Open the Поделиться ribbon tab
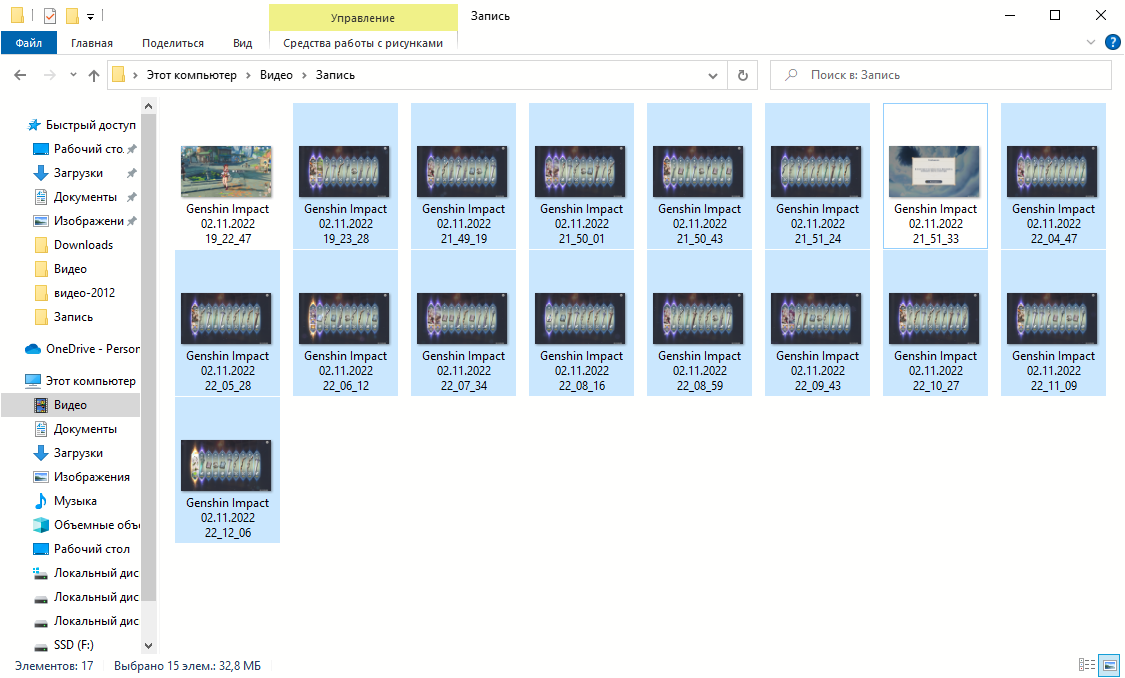This screenshot has width=1125, height=678. point(173,43)
